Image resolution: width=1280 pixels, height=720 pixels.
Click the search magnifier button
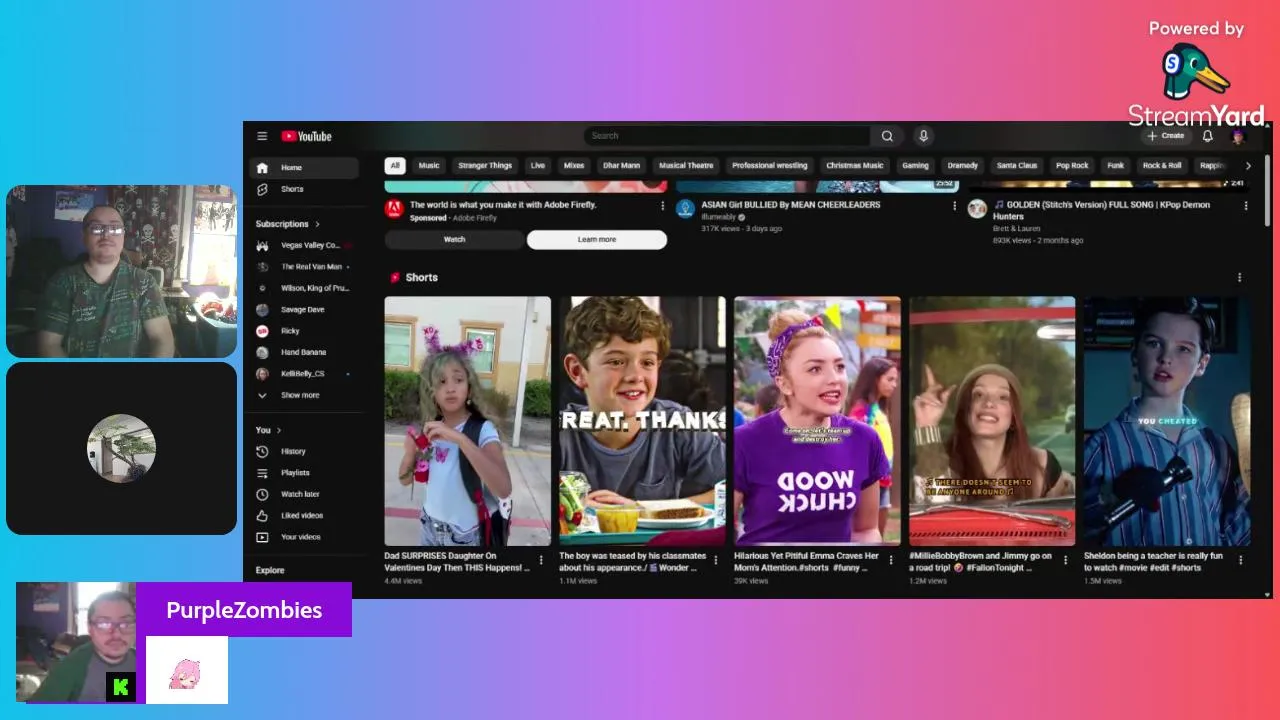coord(887,136)
